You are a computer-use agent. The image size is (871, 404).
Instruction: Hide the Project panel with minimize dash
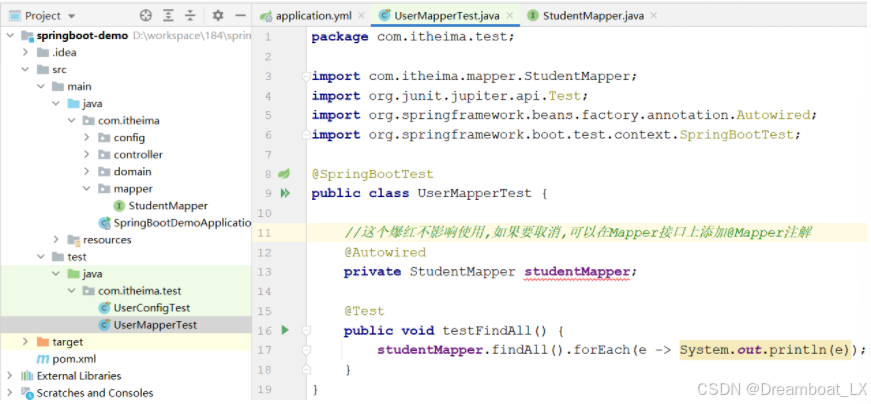(241, 16)
